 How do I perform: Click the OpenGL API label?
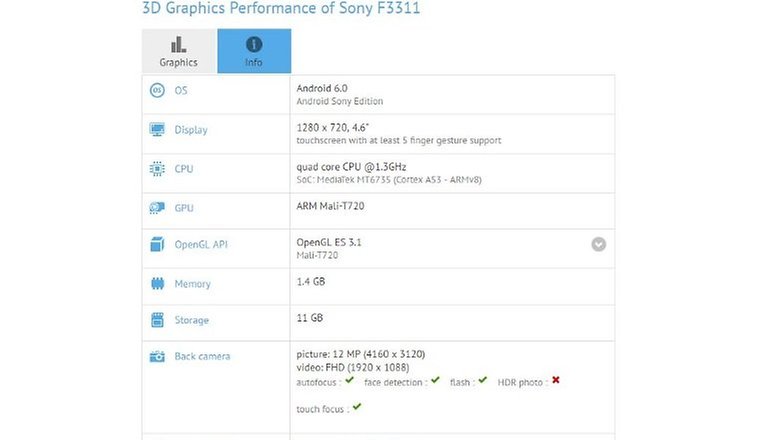(201, 244)
